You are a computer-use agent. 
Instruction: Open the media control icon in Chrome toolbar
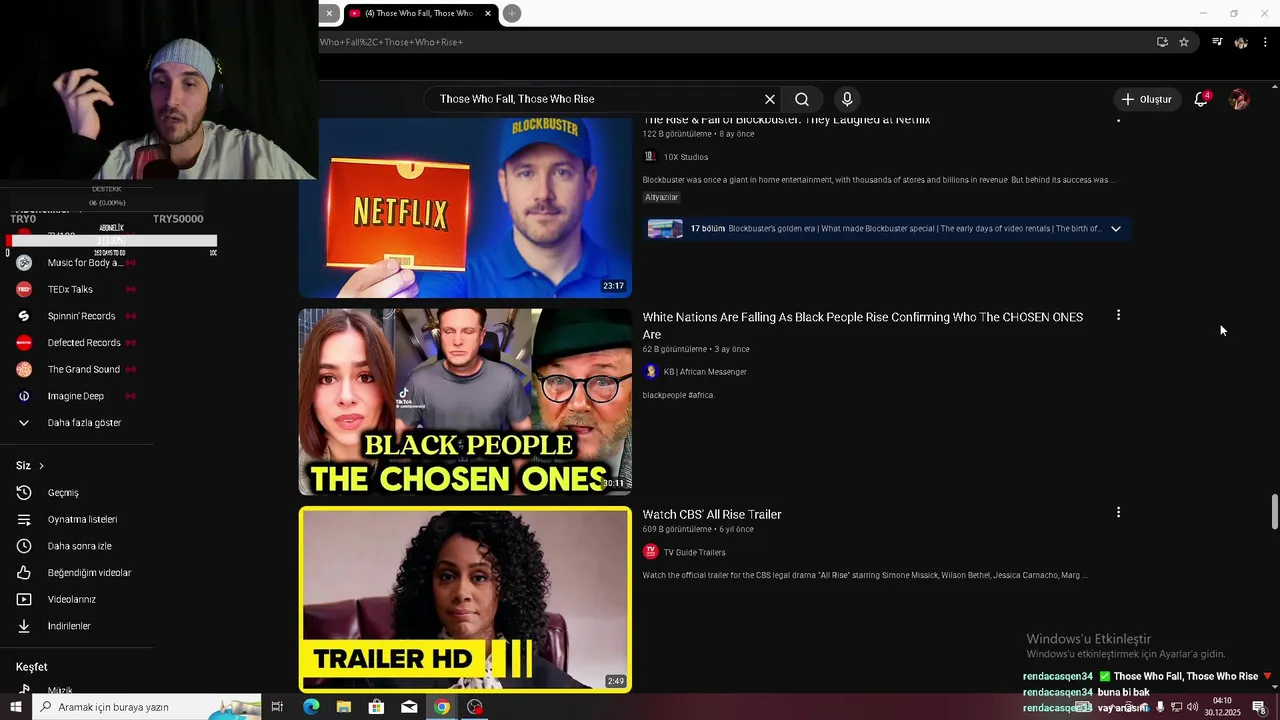pos(1217,42)
